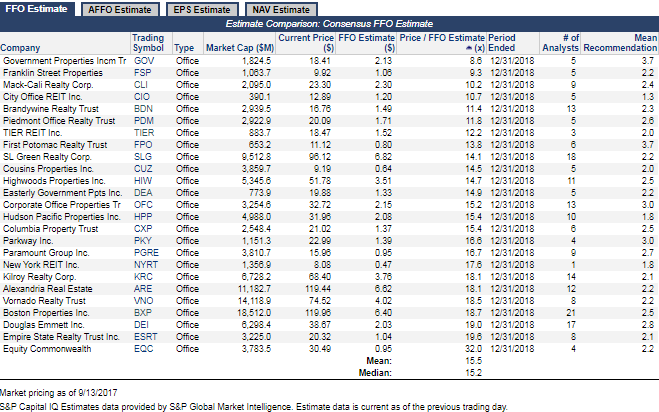Select the FFO Estimate tab
This screenshot has height=412, width=659.
tap(37, 9)
